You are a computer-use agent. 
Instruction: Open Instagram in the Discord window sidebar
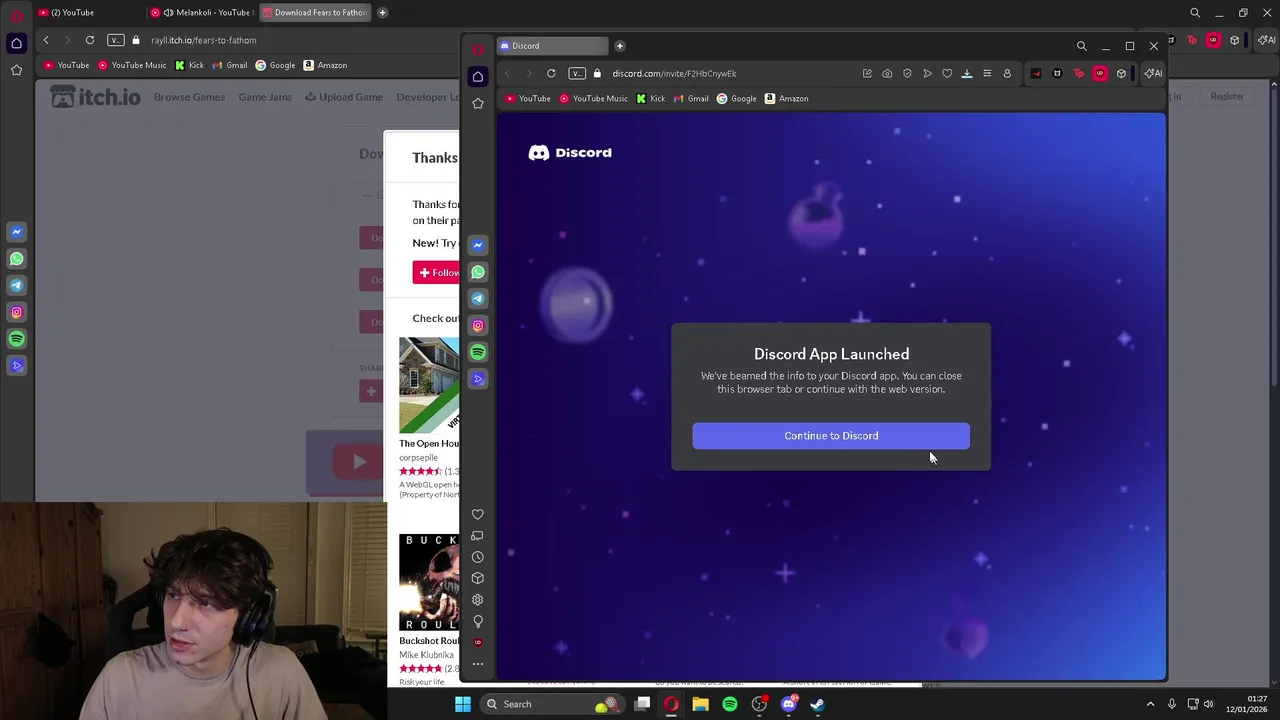pos(478,325)
